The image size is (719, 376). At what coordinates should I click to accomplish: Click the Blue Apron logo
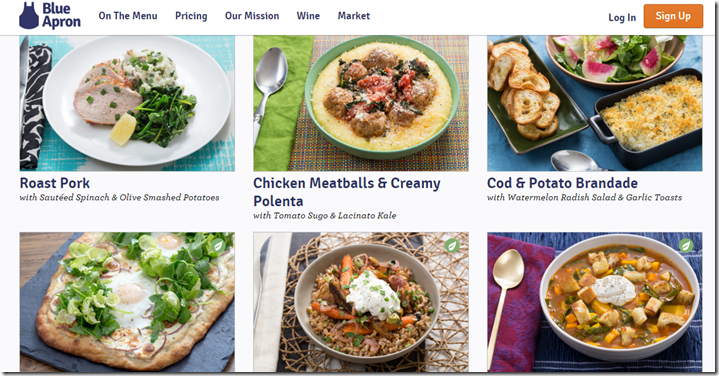point(50,16)
